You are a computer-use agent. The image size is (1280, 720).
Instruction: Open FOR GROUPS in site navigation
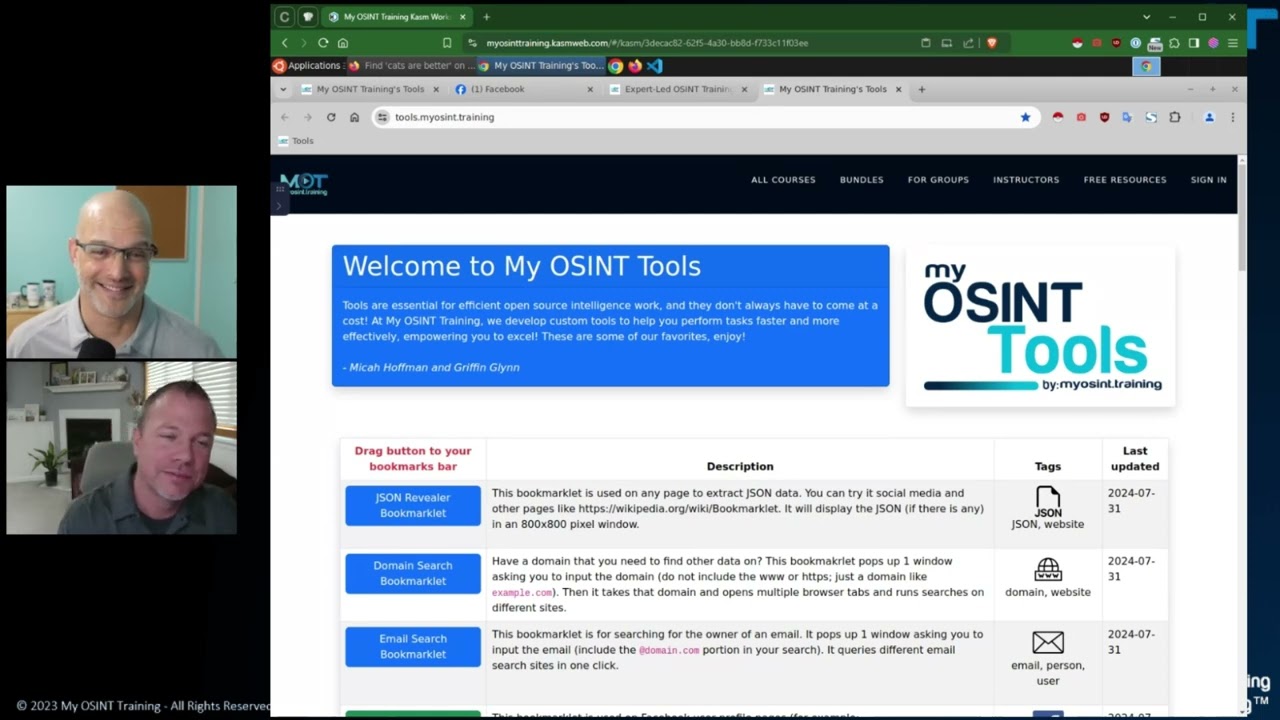coord(938,180)
